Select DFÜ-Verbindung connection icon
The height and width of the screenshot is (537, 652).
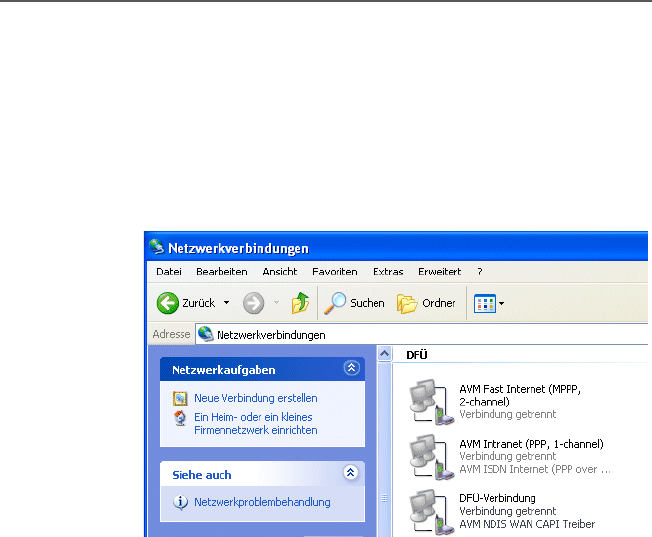(431, 512)
